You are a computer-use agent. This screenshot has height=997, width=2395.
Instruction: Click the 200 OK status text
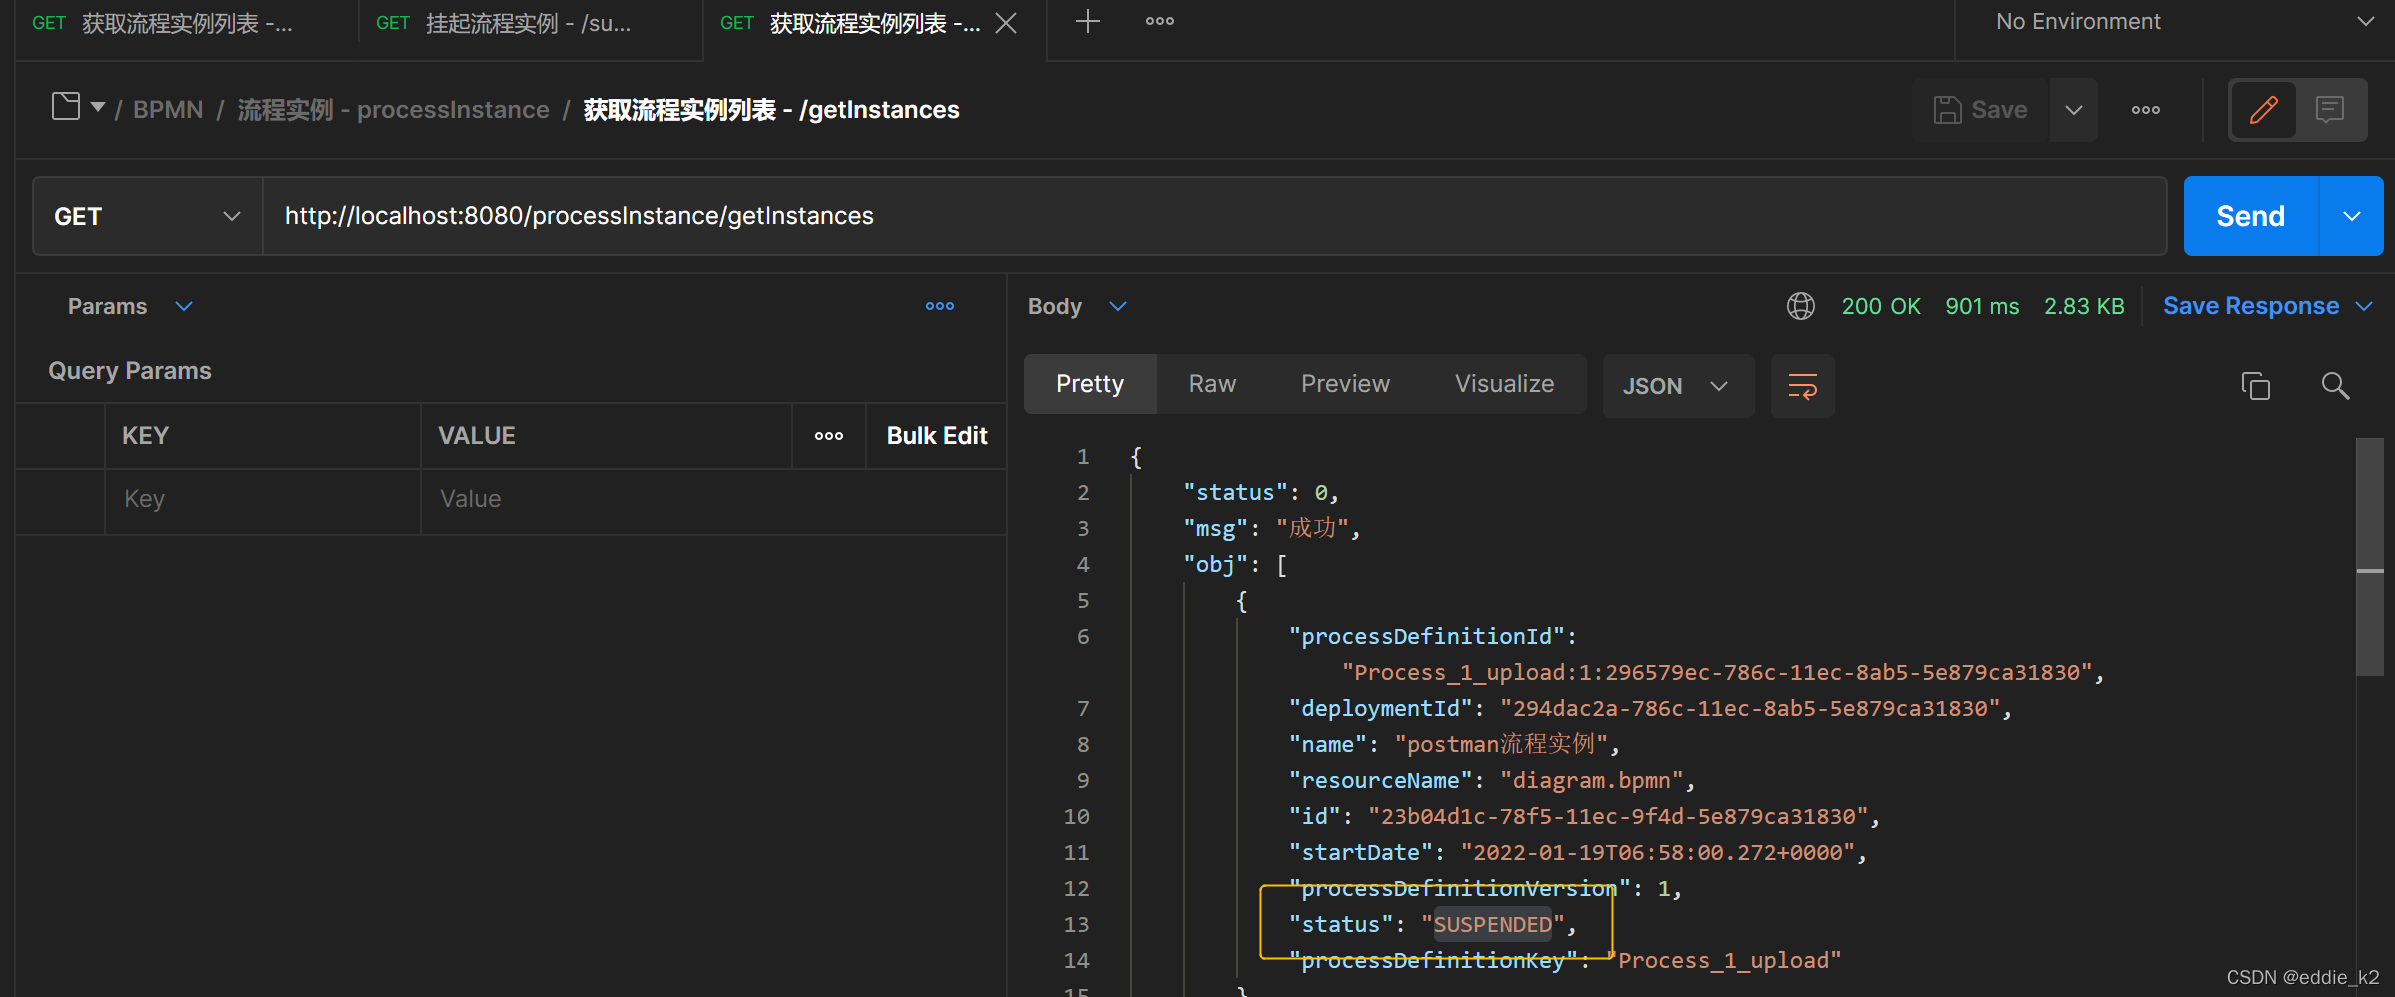click(x=1881, y=306)
